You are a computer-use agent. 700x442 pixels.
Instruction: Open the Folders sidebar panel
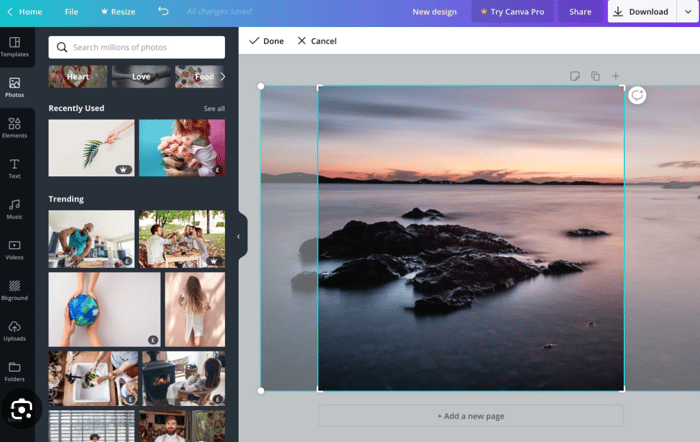[x=15, y=372]
